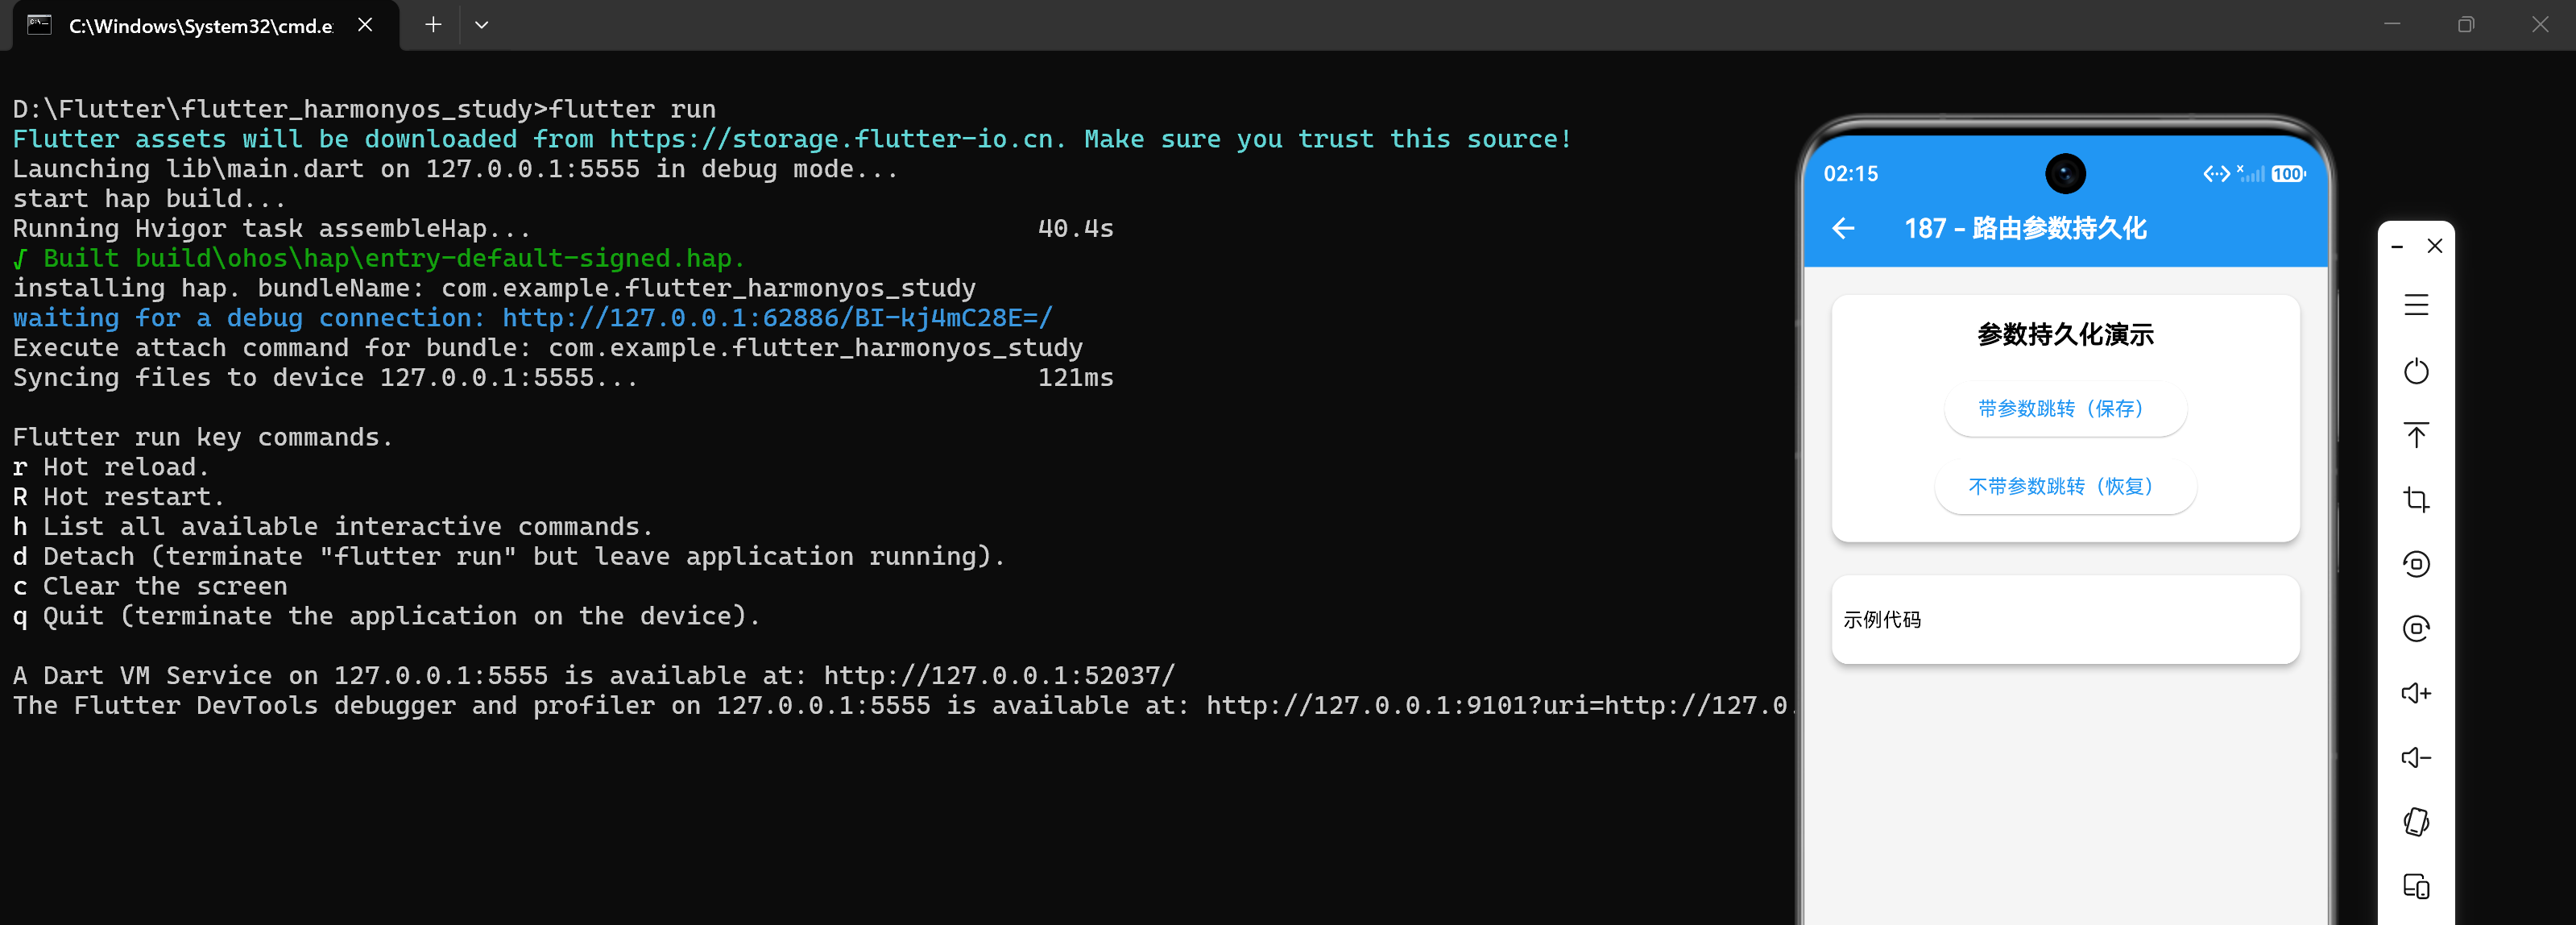Screen dimensions: 2576x925
Task: Click the multi-device screen icon
Action: 2416,886
